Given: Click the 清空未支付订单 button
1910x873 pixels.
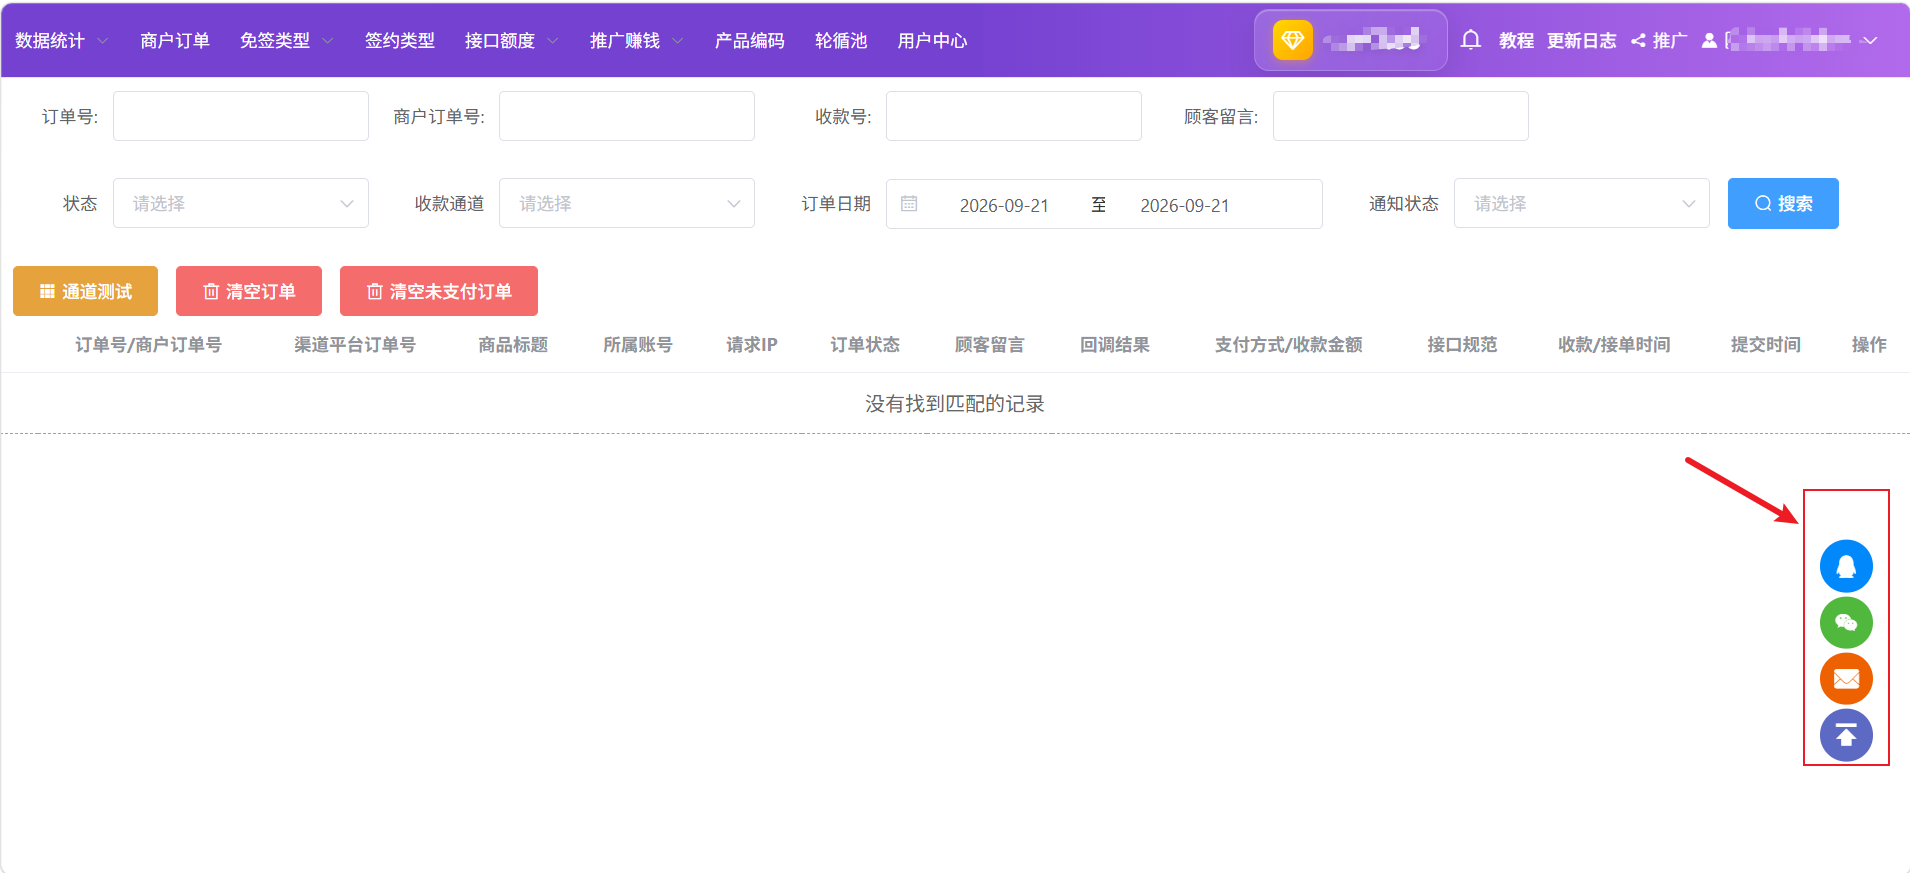Looking at the screenshot, I should pyautogui.click(x=439, y=291).
